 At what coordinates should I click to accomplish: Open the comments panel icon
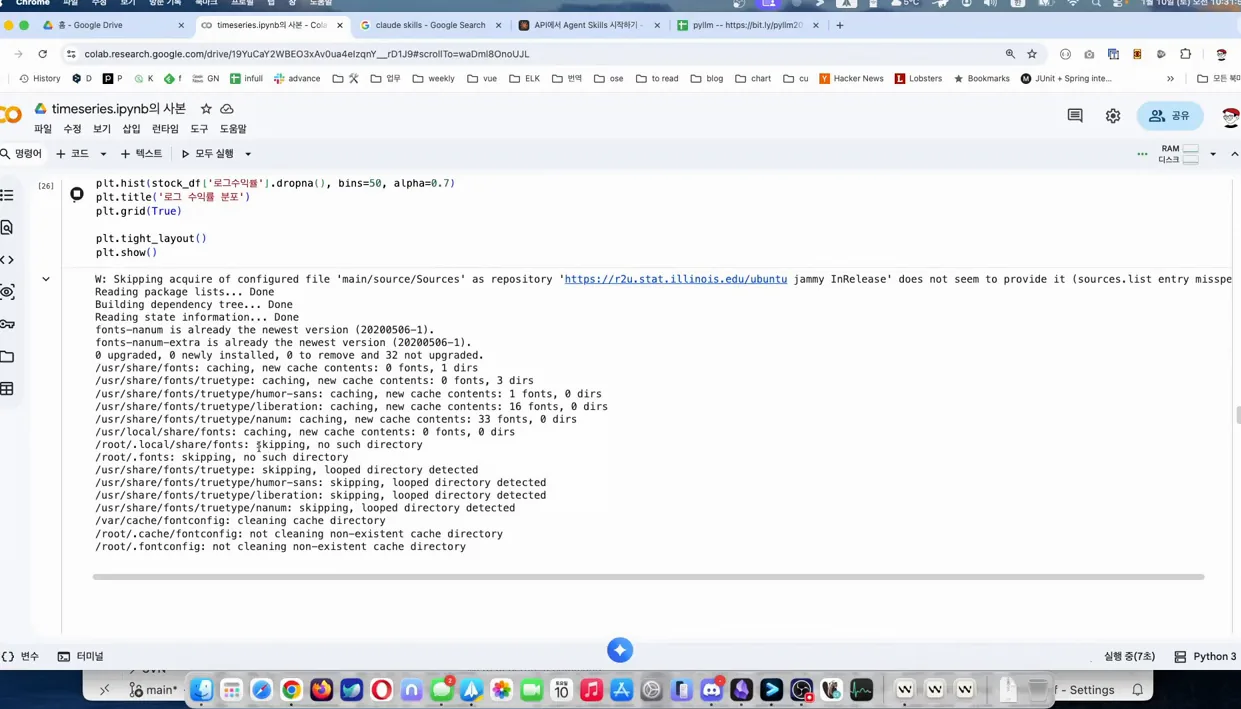(1075, 116)
